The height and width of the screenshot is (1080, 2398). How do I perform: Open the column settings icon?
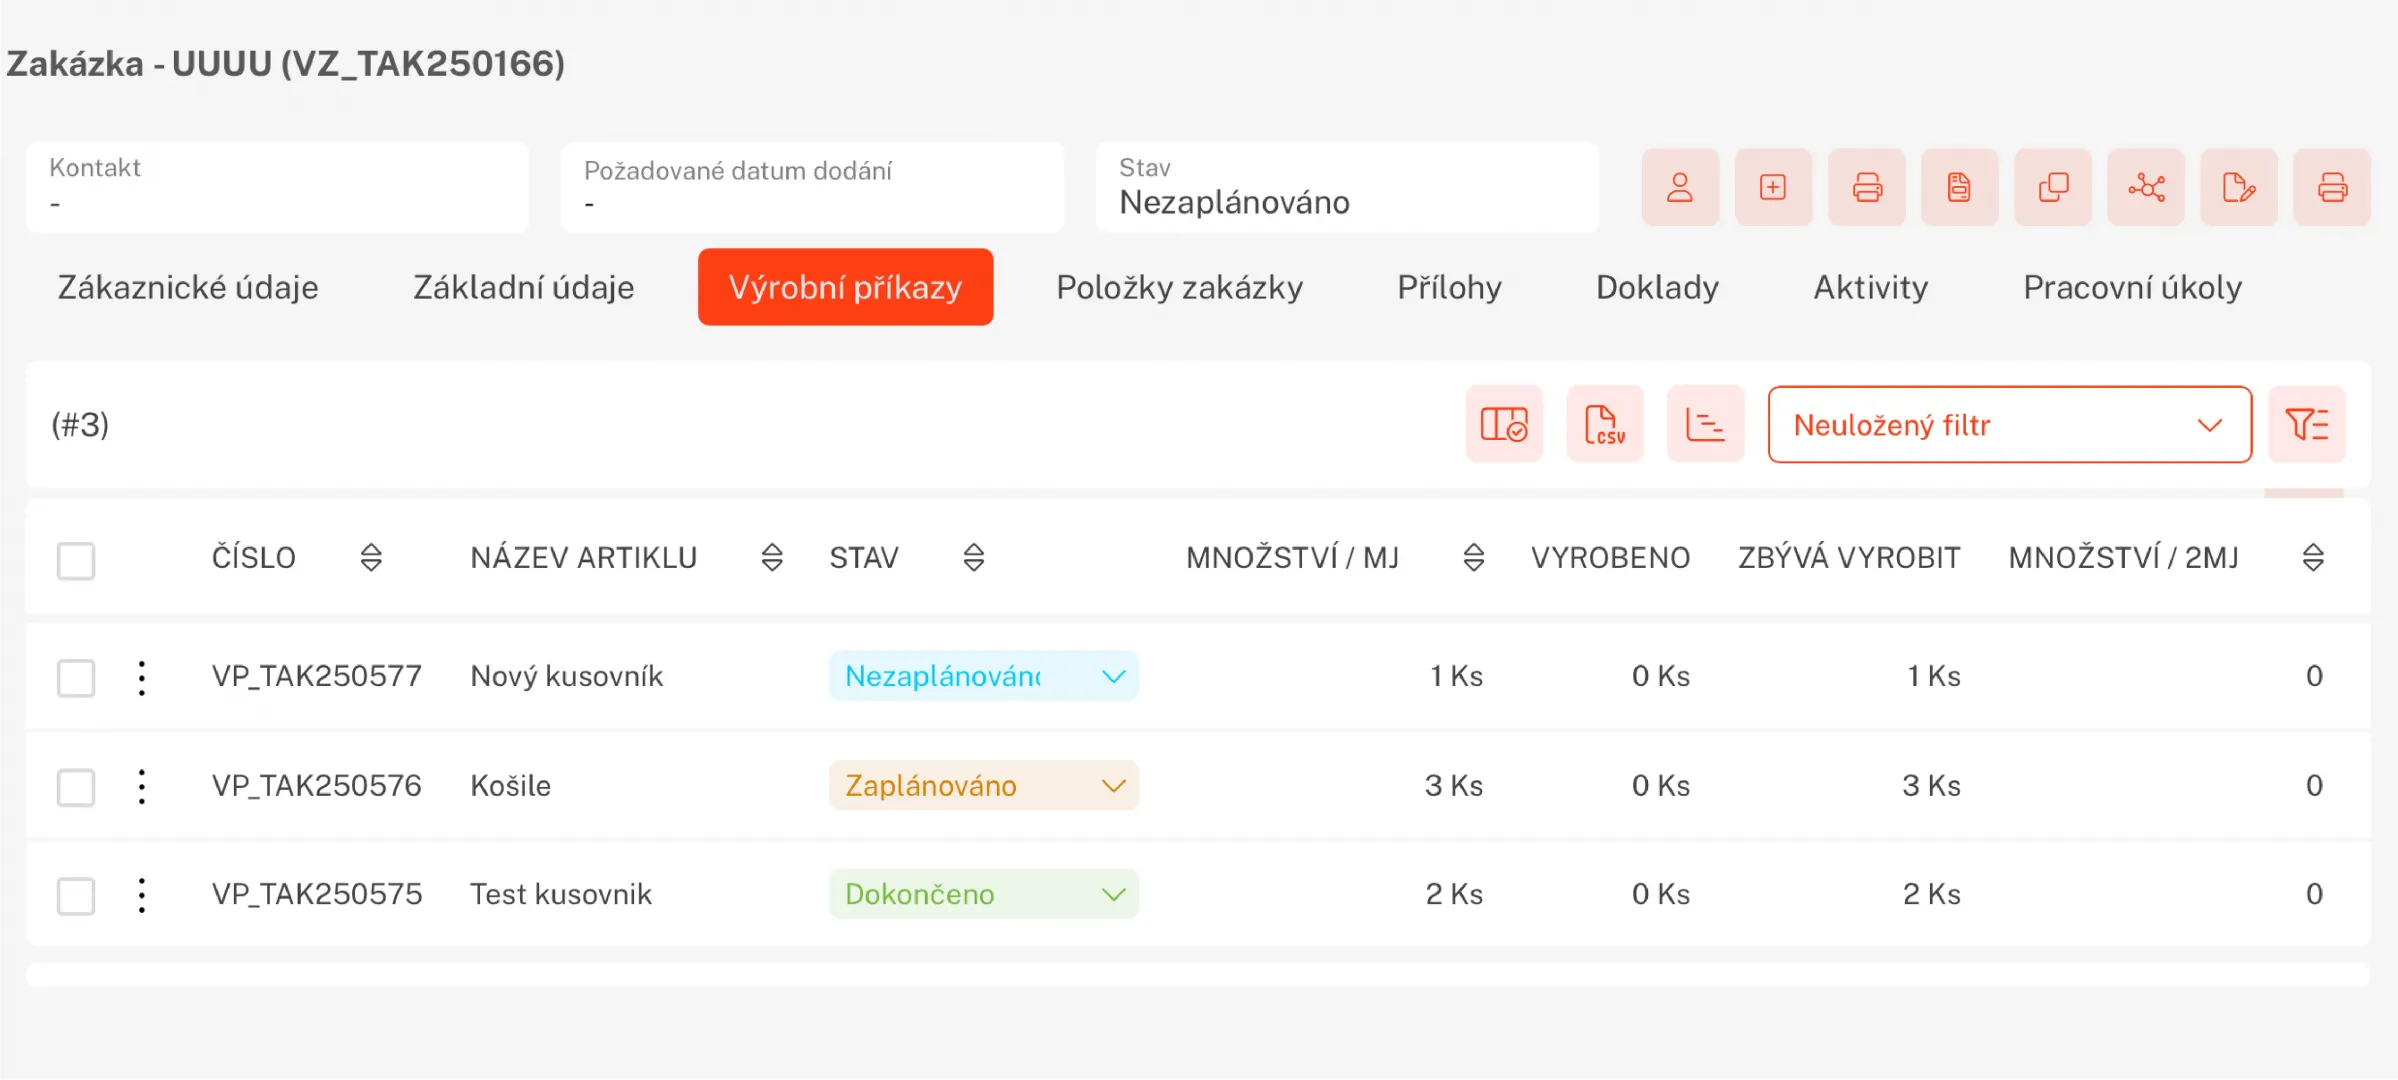pyautogui.click(x=1503, y=424)
